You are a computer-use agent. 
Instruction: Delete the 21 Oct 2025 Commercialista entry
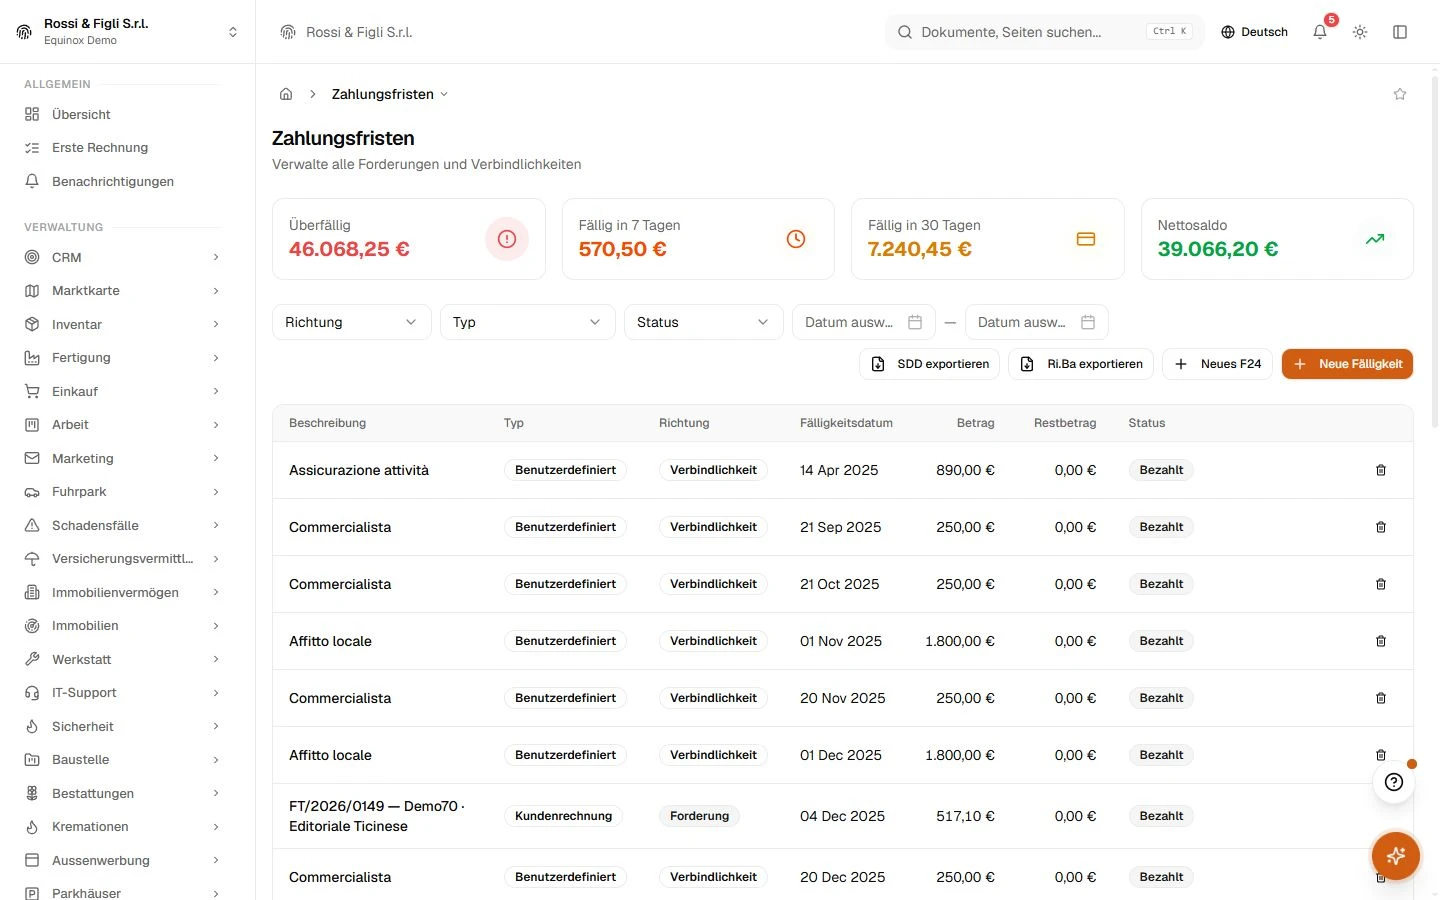[x=1381, y=584]
